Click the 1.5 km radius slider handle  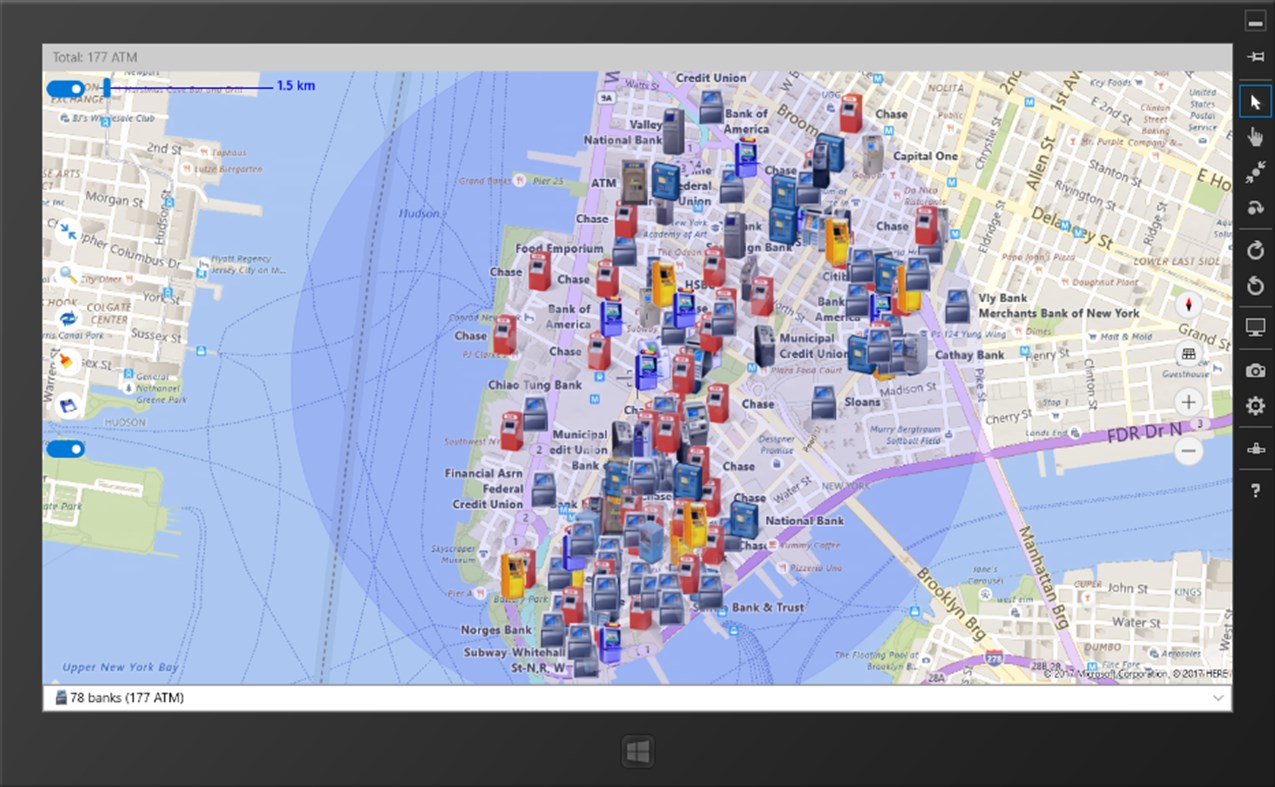tap(108, 88)
